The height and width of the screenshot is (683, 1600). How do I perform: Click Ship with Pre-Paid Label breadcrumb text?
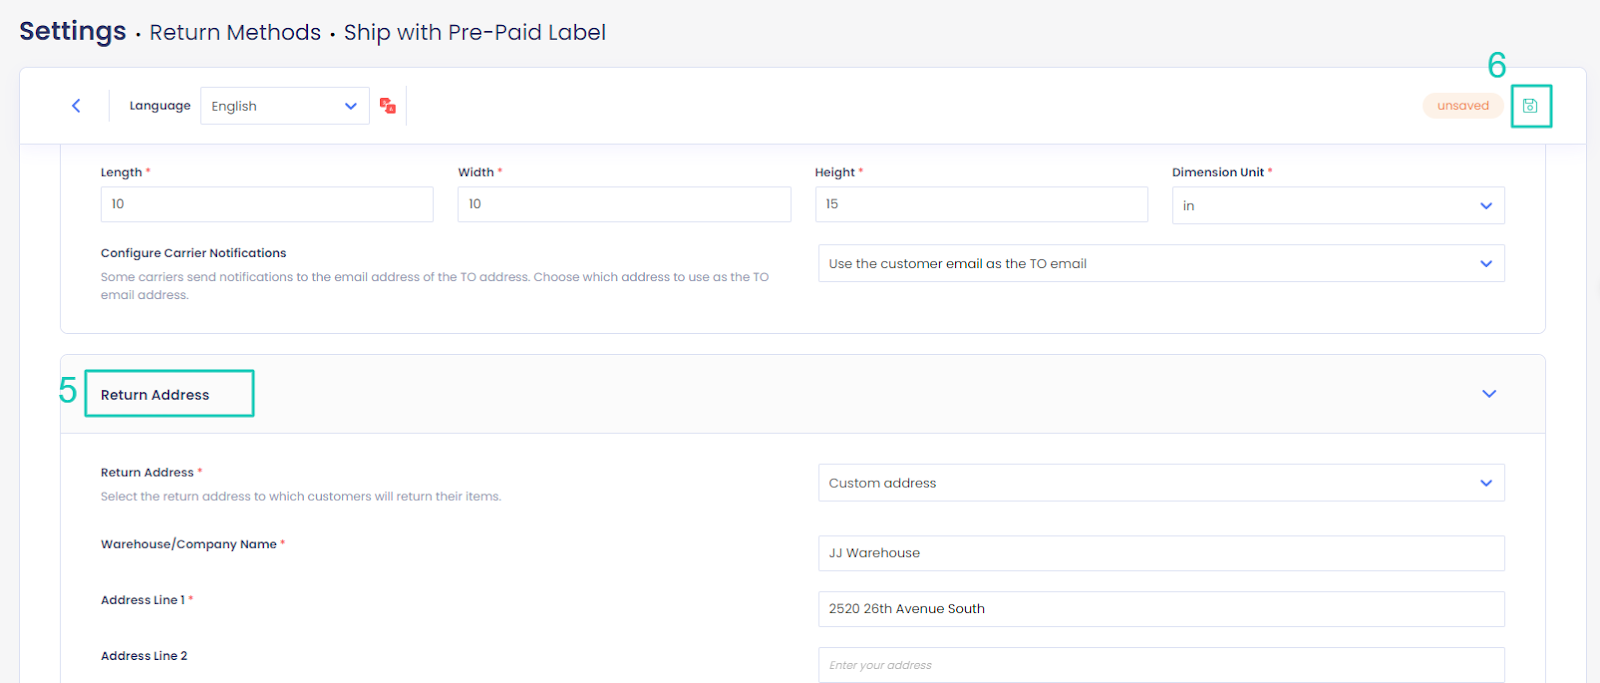[x=475, y=33]
